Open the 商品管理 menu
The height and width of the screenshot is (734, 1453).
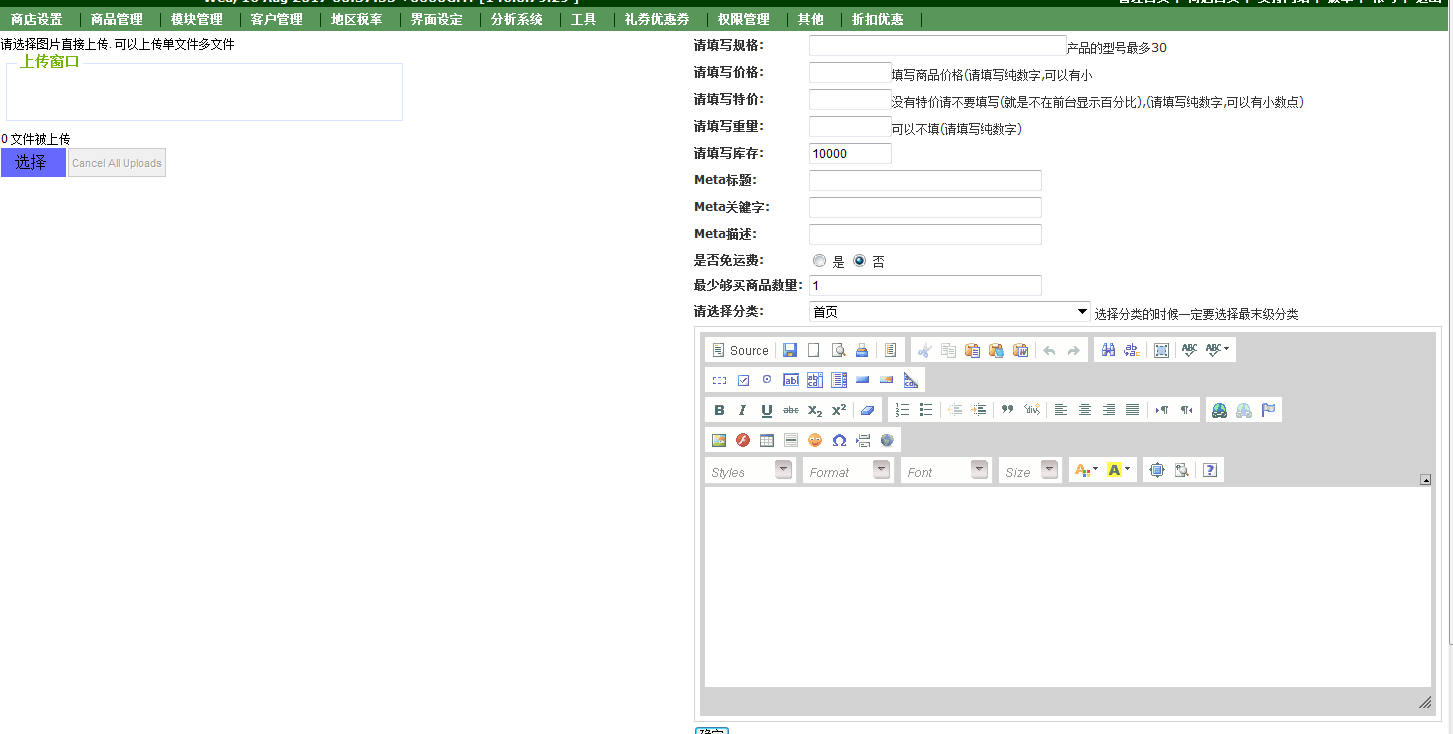(x=116, y=19)
